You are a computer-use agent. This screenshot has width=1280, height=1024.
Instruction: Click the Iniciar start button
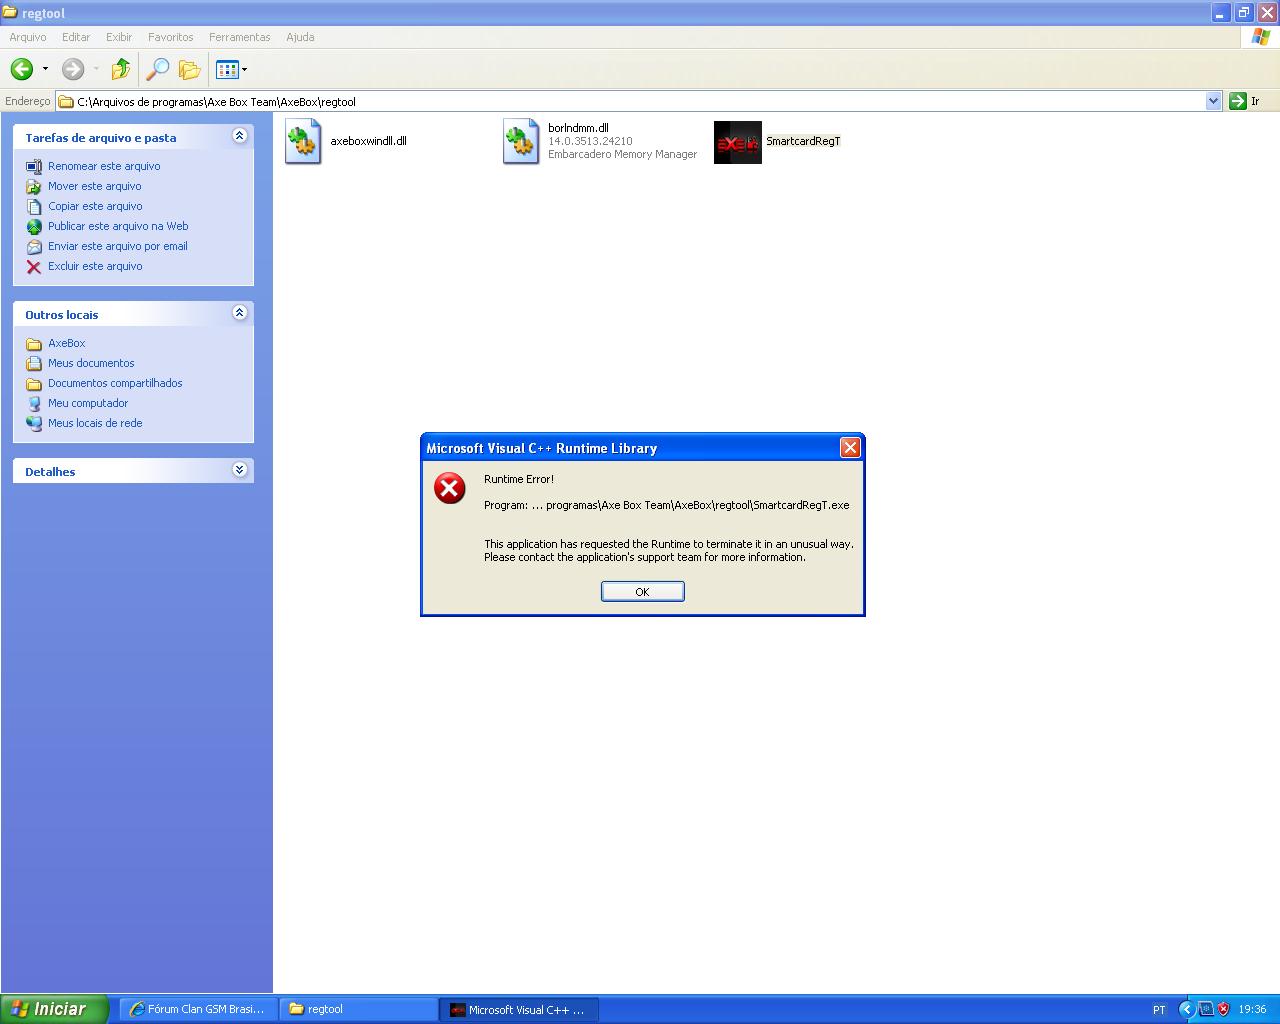click(x=54, y=1009)
